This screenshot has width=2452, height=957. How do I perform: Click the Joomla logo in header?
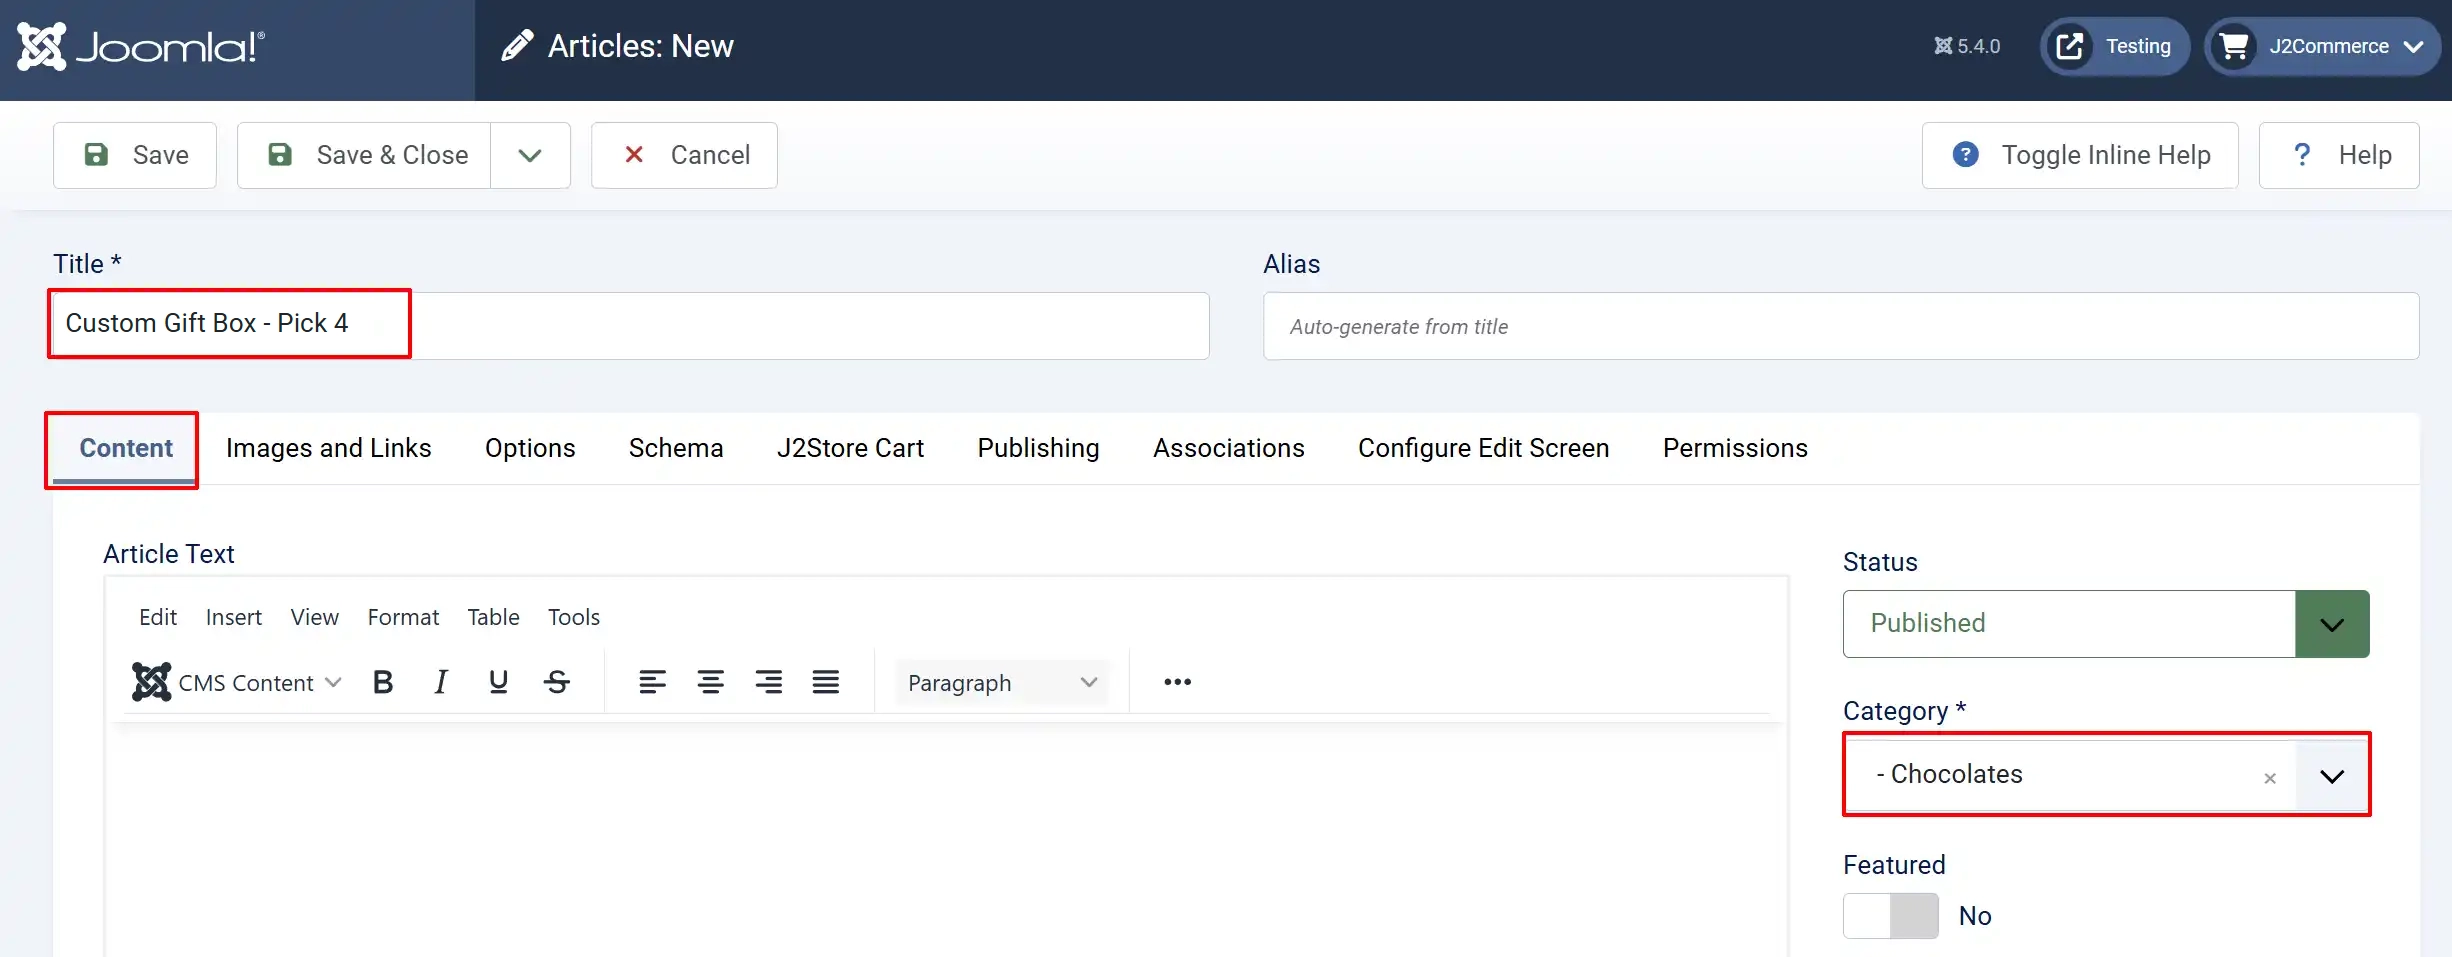pyautogui.click(x=141, y=46)
